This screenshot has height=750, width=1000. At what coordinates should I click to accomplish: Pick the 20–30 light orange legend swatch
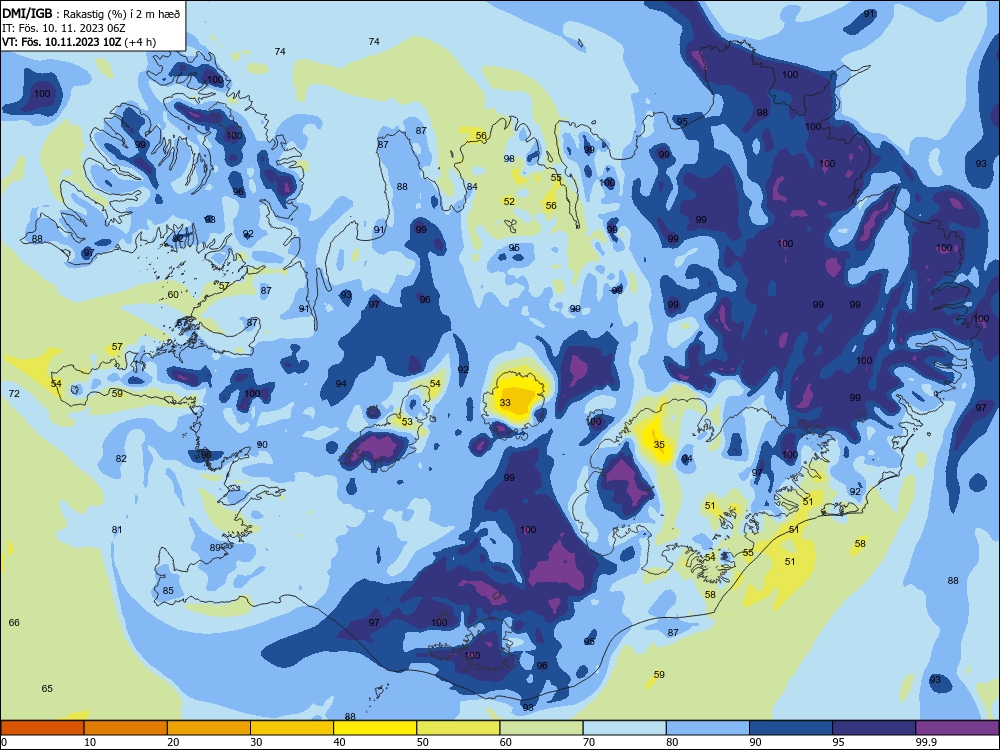[x=209, y=728]
